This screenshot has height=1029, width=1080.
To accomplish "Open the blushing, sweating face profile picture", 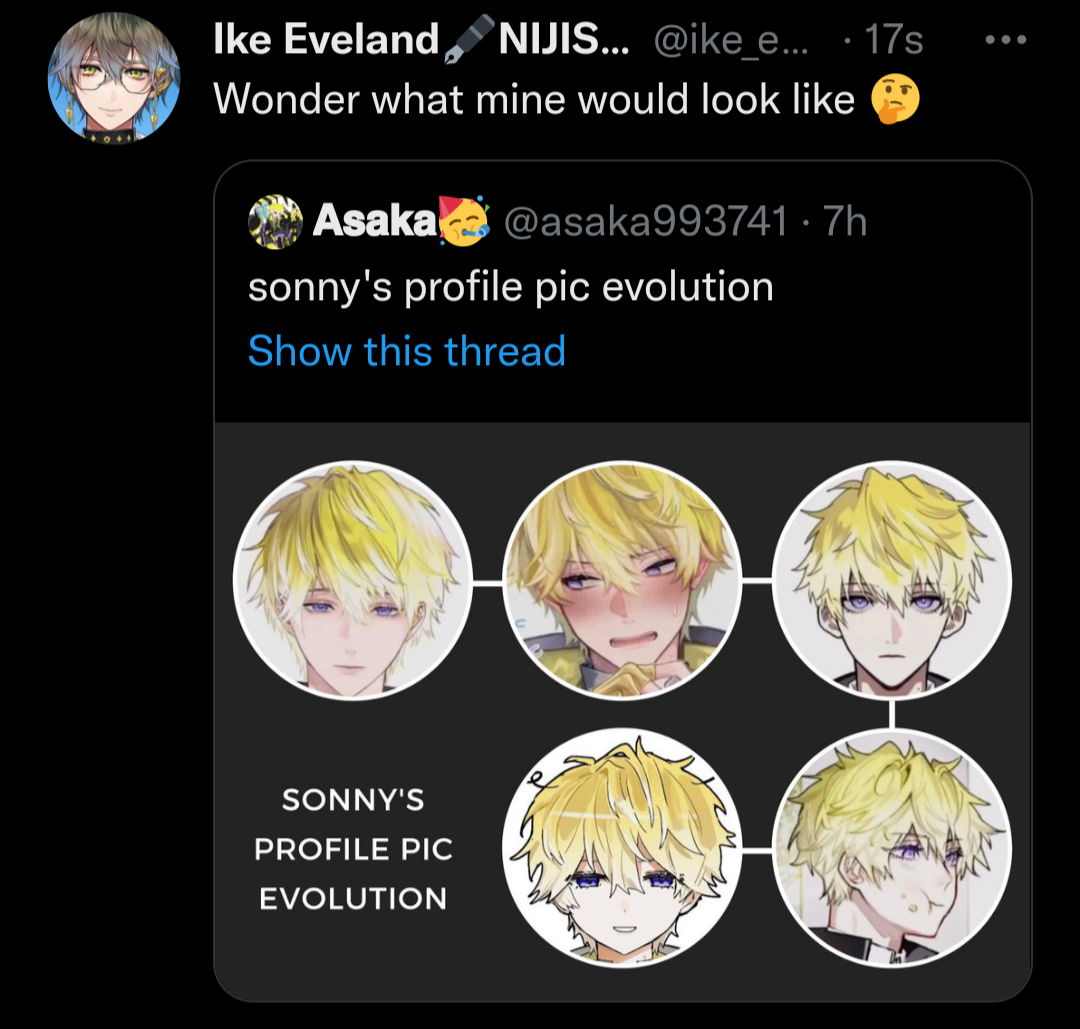I will pos(622,581).
